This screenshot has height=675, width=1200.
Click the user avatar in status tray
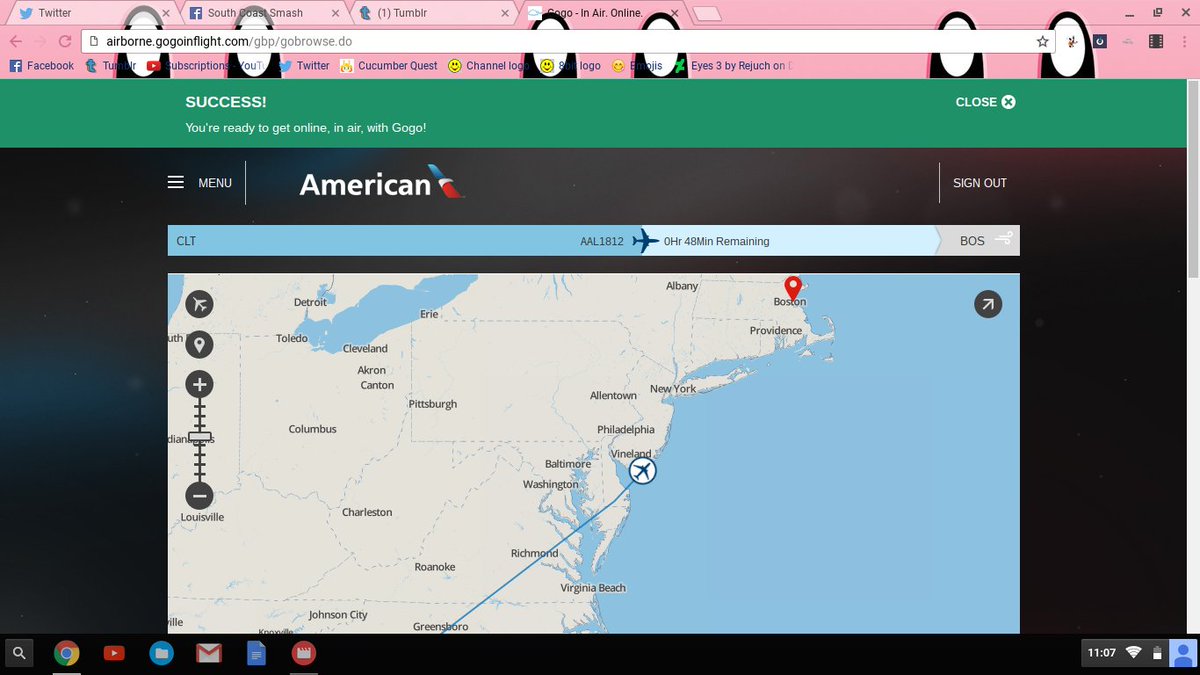point(1183,653)
